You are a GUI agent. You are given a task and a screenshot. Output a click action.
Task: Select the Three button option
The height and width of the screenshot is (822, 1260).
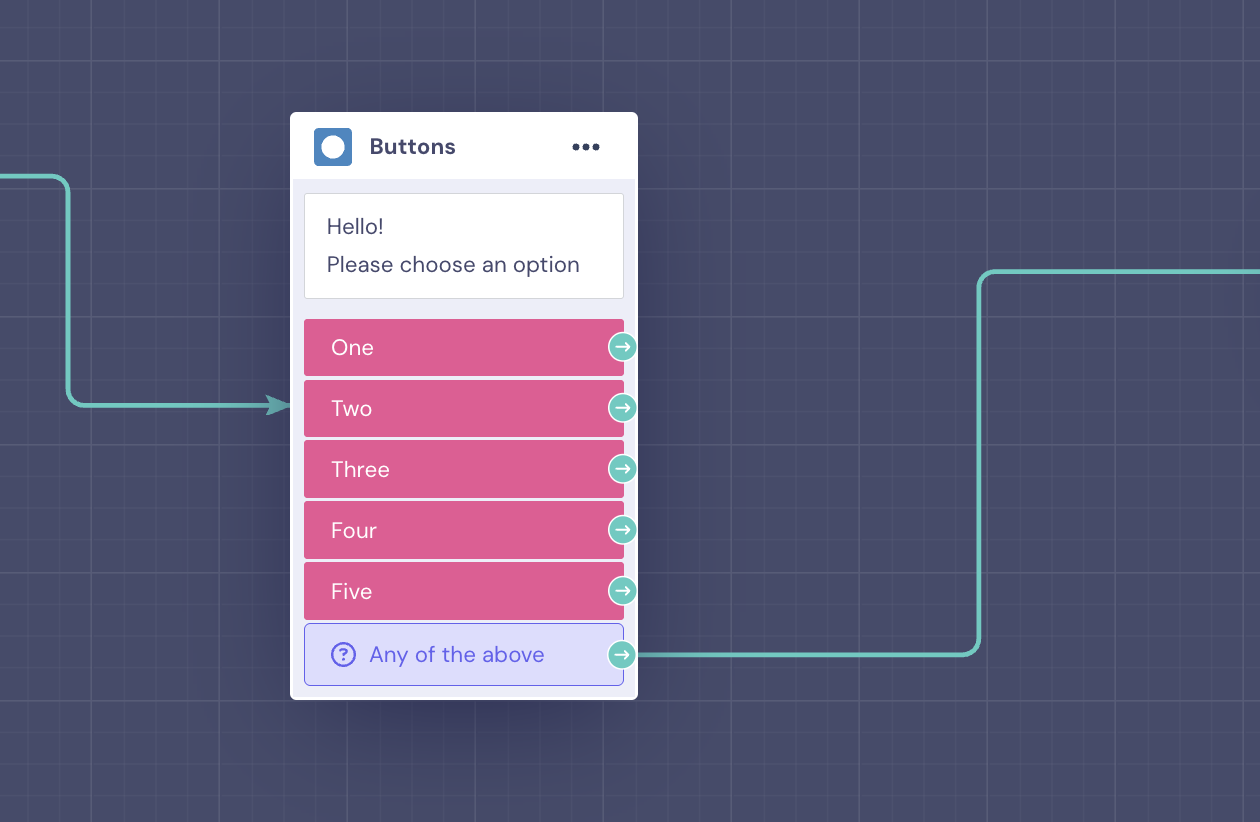[464, 469]
